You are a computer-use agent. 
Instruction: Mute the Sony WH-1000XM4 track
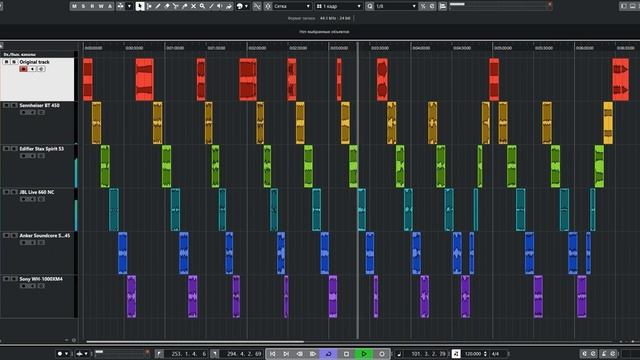pyautogui.click(x=6, y=279)
